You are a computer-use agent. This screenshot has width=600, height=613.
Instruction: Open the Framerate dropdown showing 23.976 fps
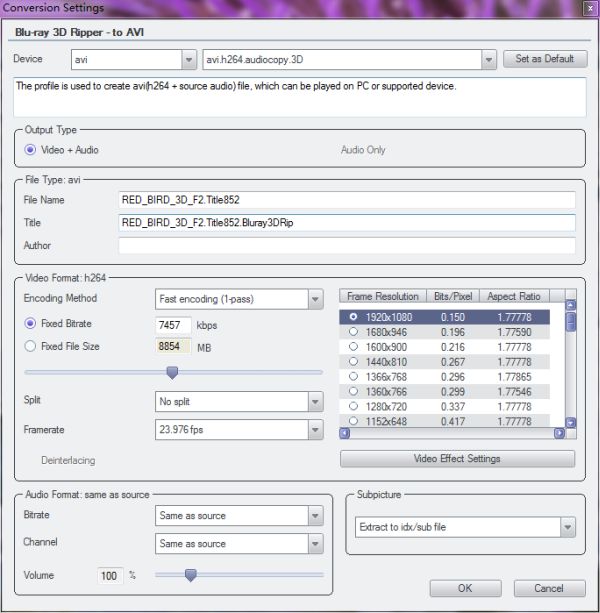click(x=239, y=430)
